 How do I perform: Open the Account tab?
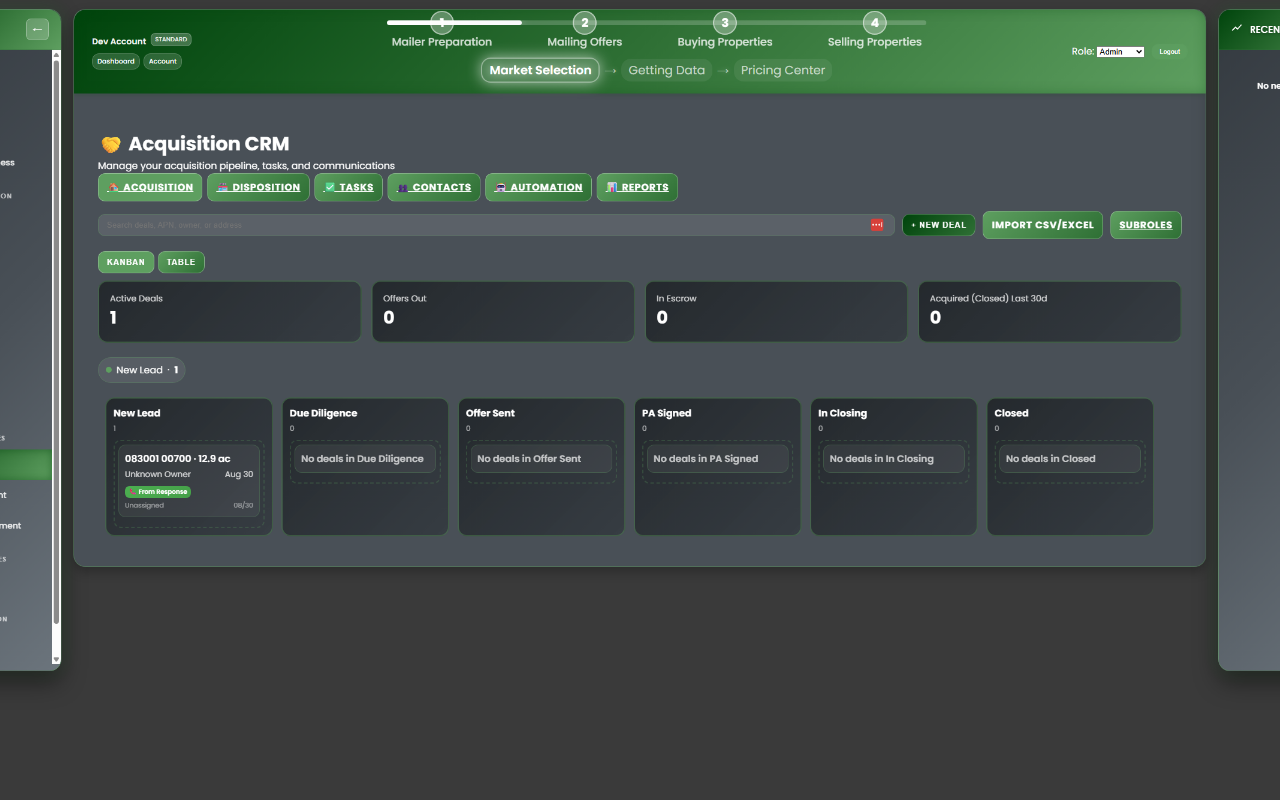[x=162, y=61]
